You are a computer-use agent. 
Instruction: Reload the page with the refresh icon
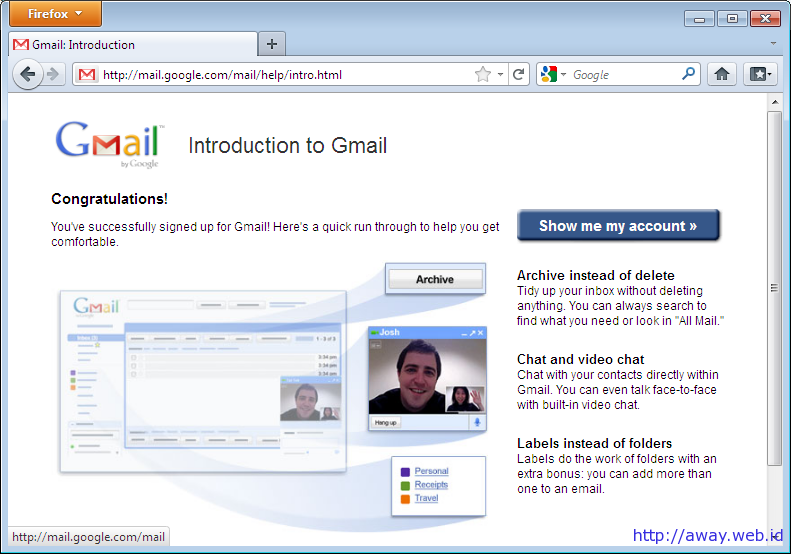(x=518, y=75)
